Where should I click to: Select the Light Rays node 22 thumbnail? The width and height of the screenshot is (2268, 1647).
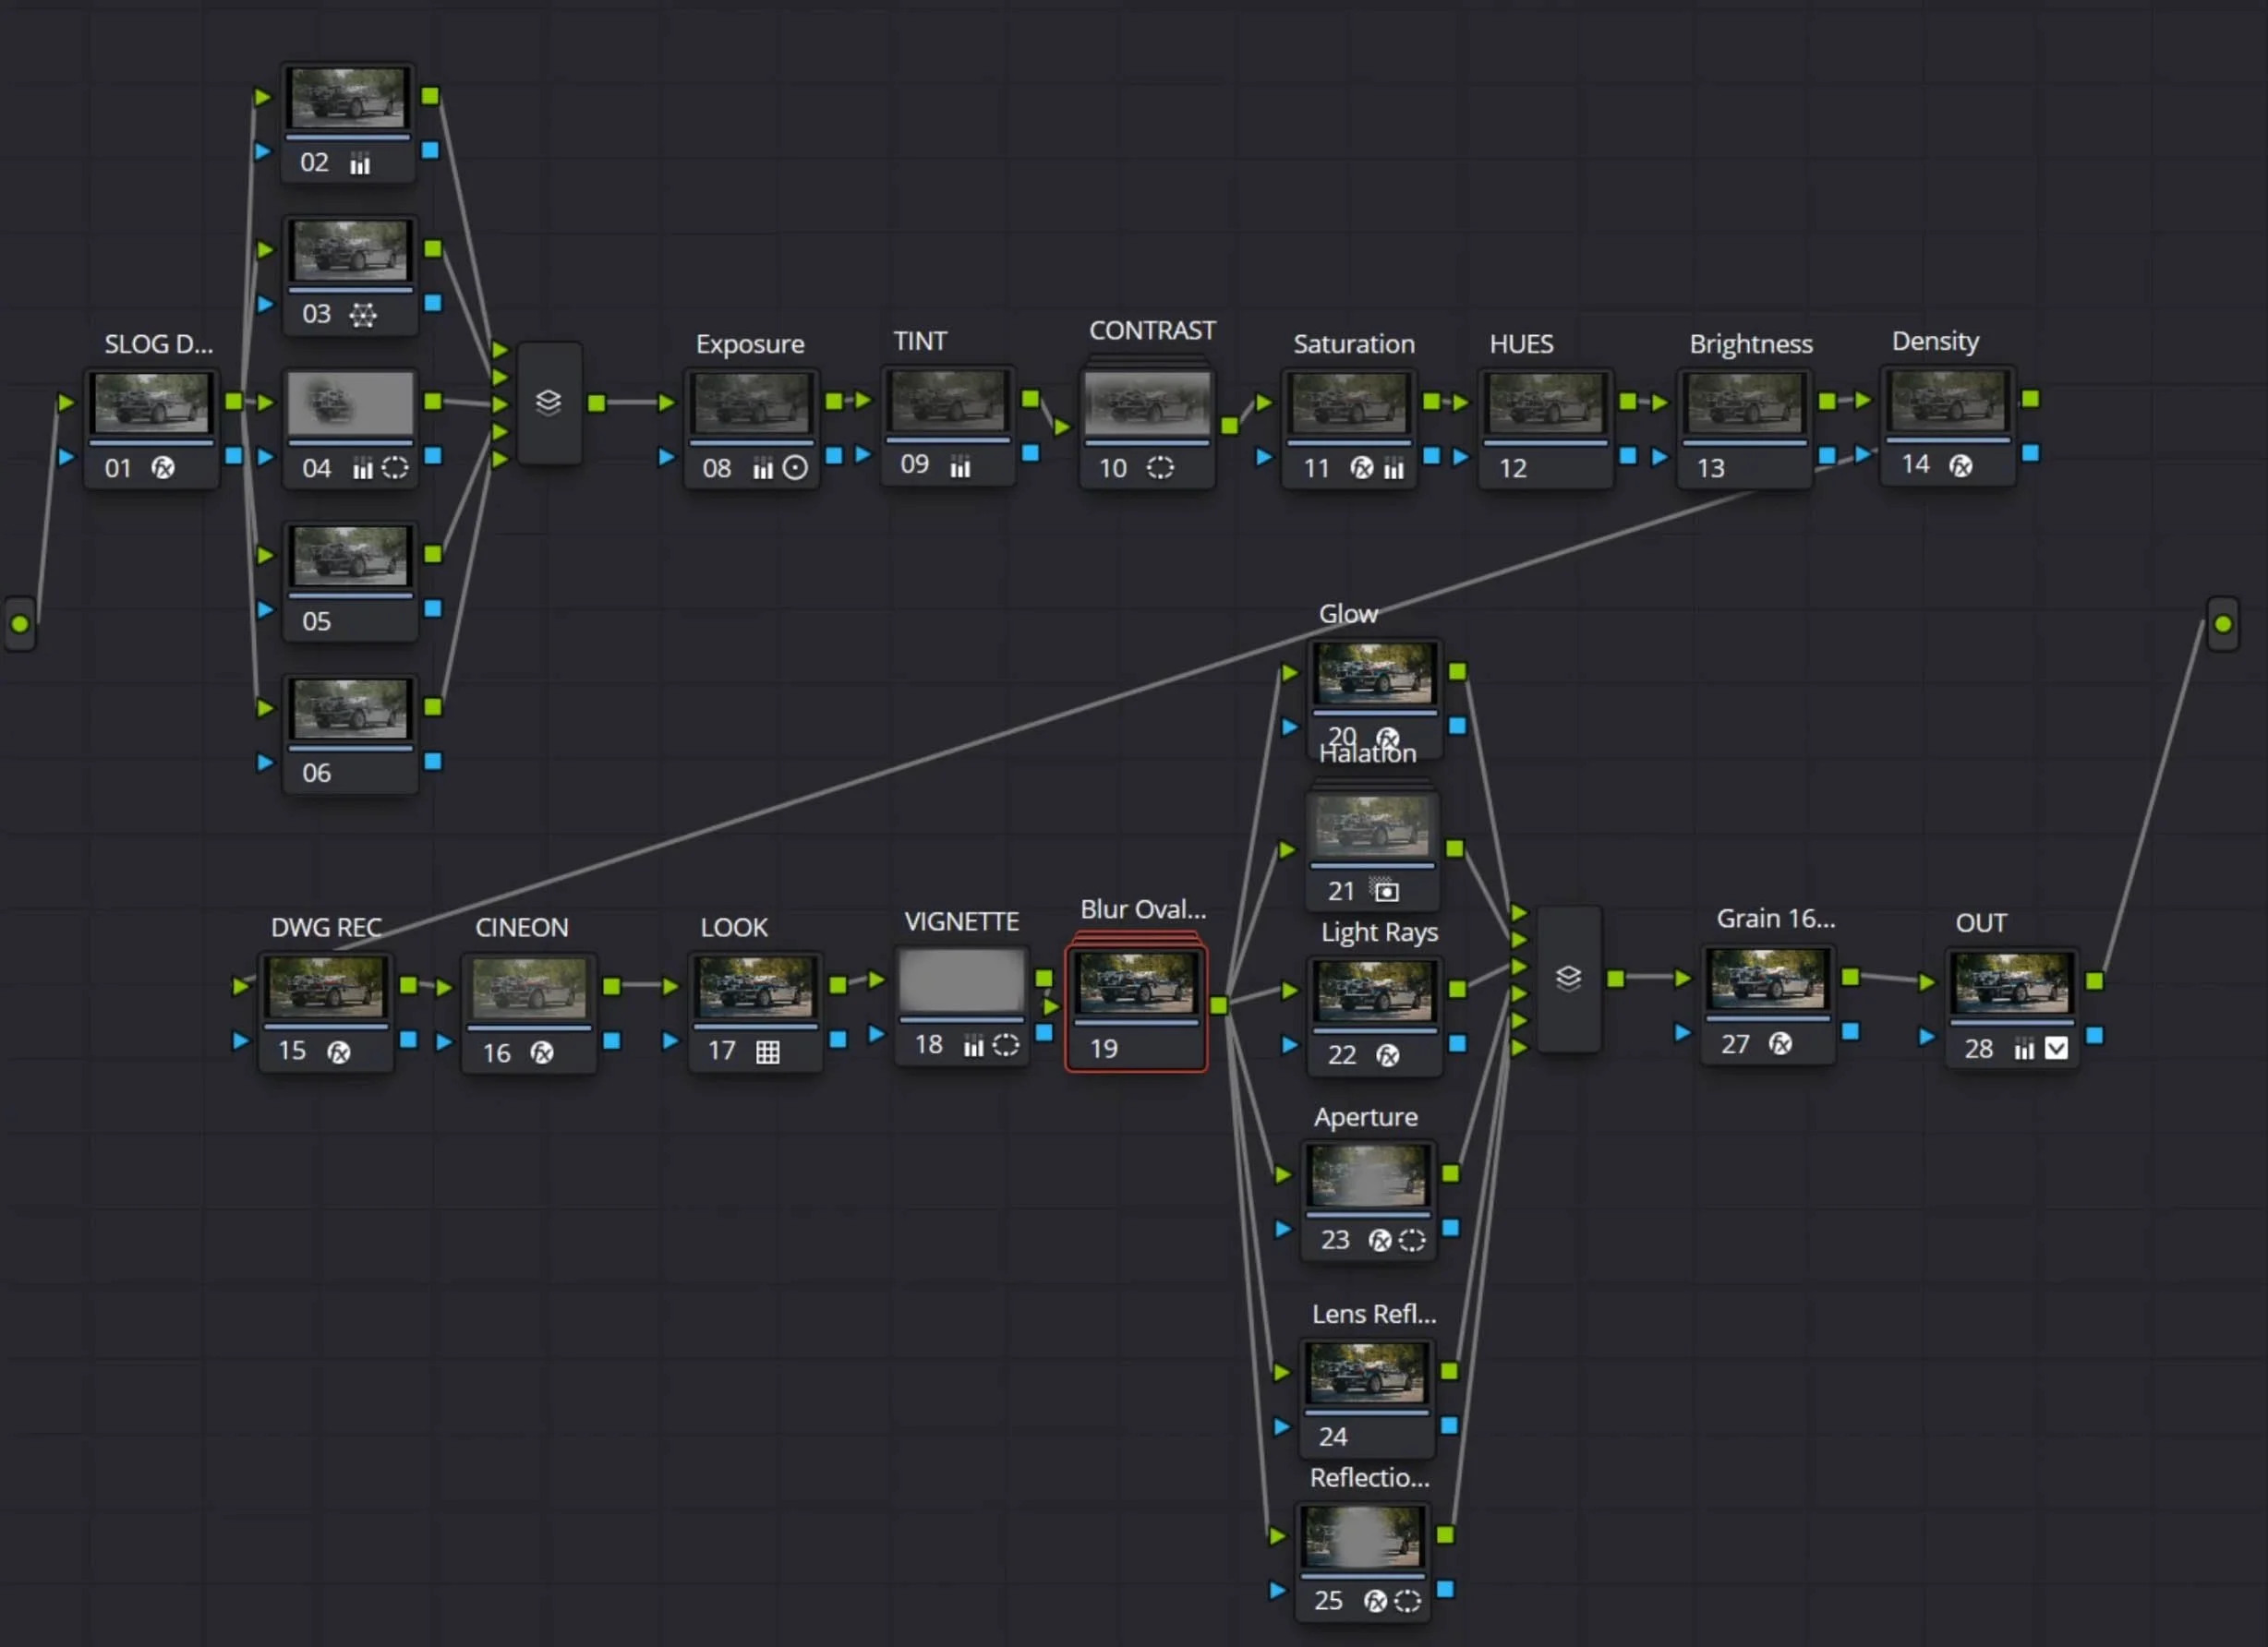[1375, 990]
